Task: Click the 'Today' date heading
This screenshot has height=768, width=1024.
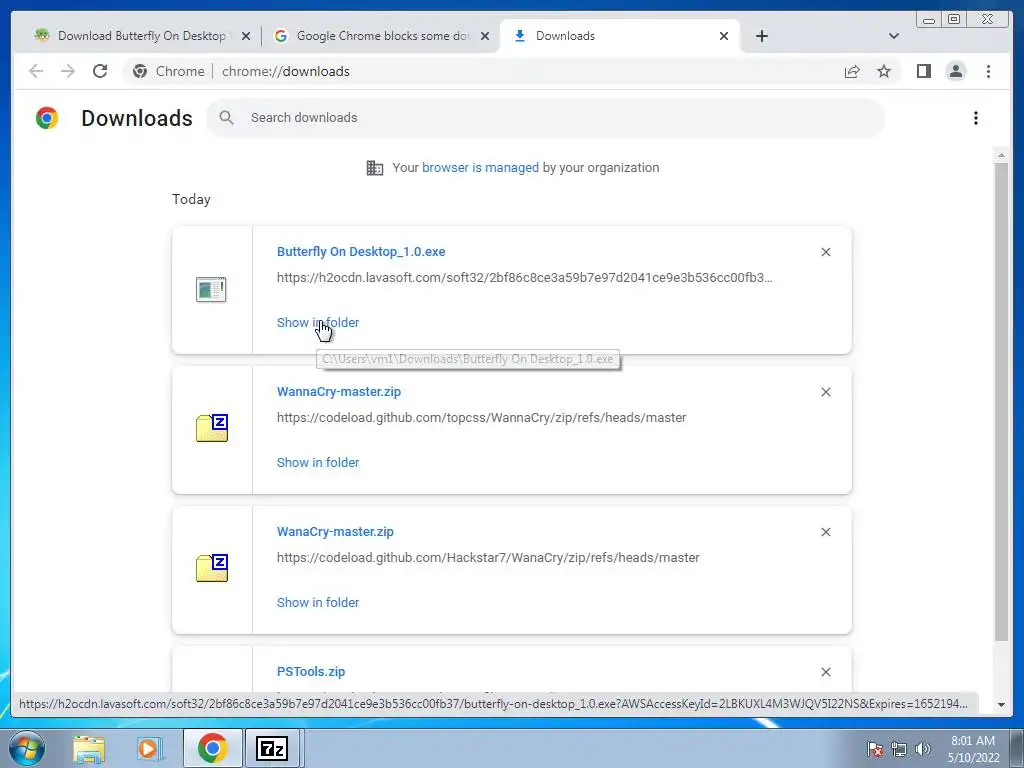Action: 191,199
